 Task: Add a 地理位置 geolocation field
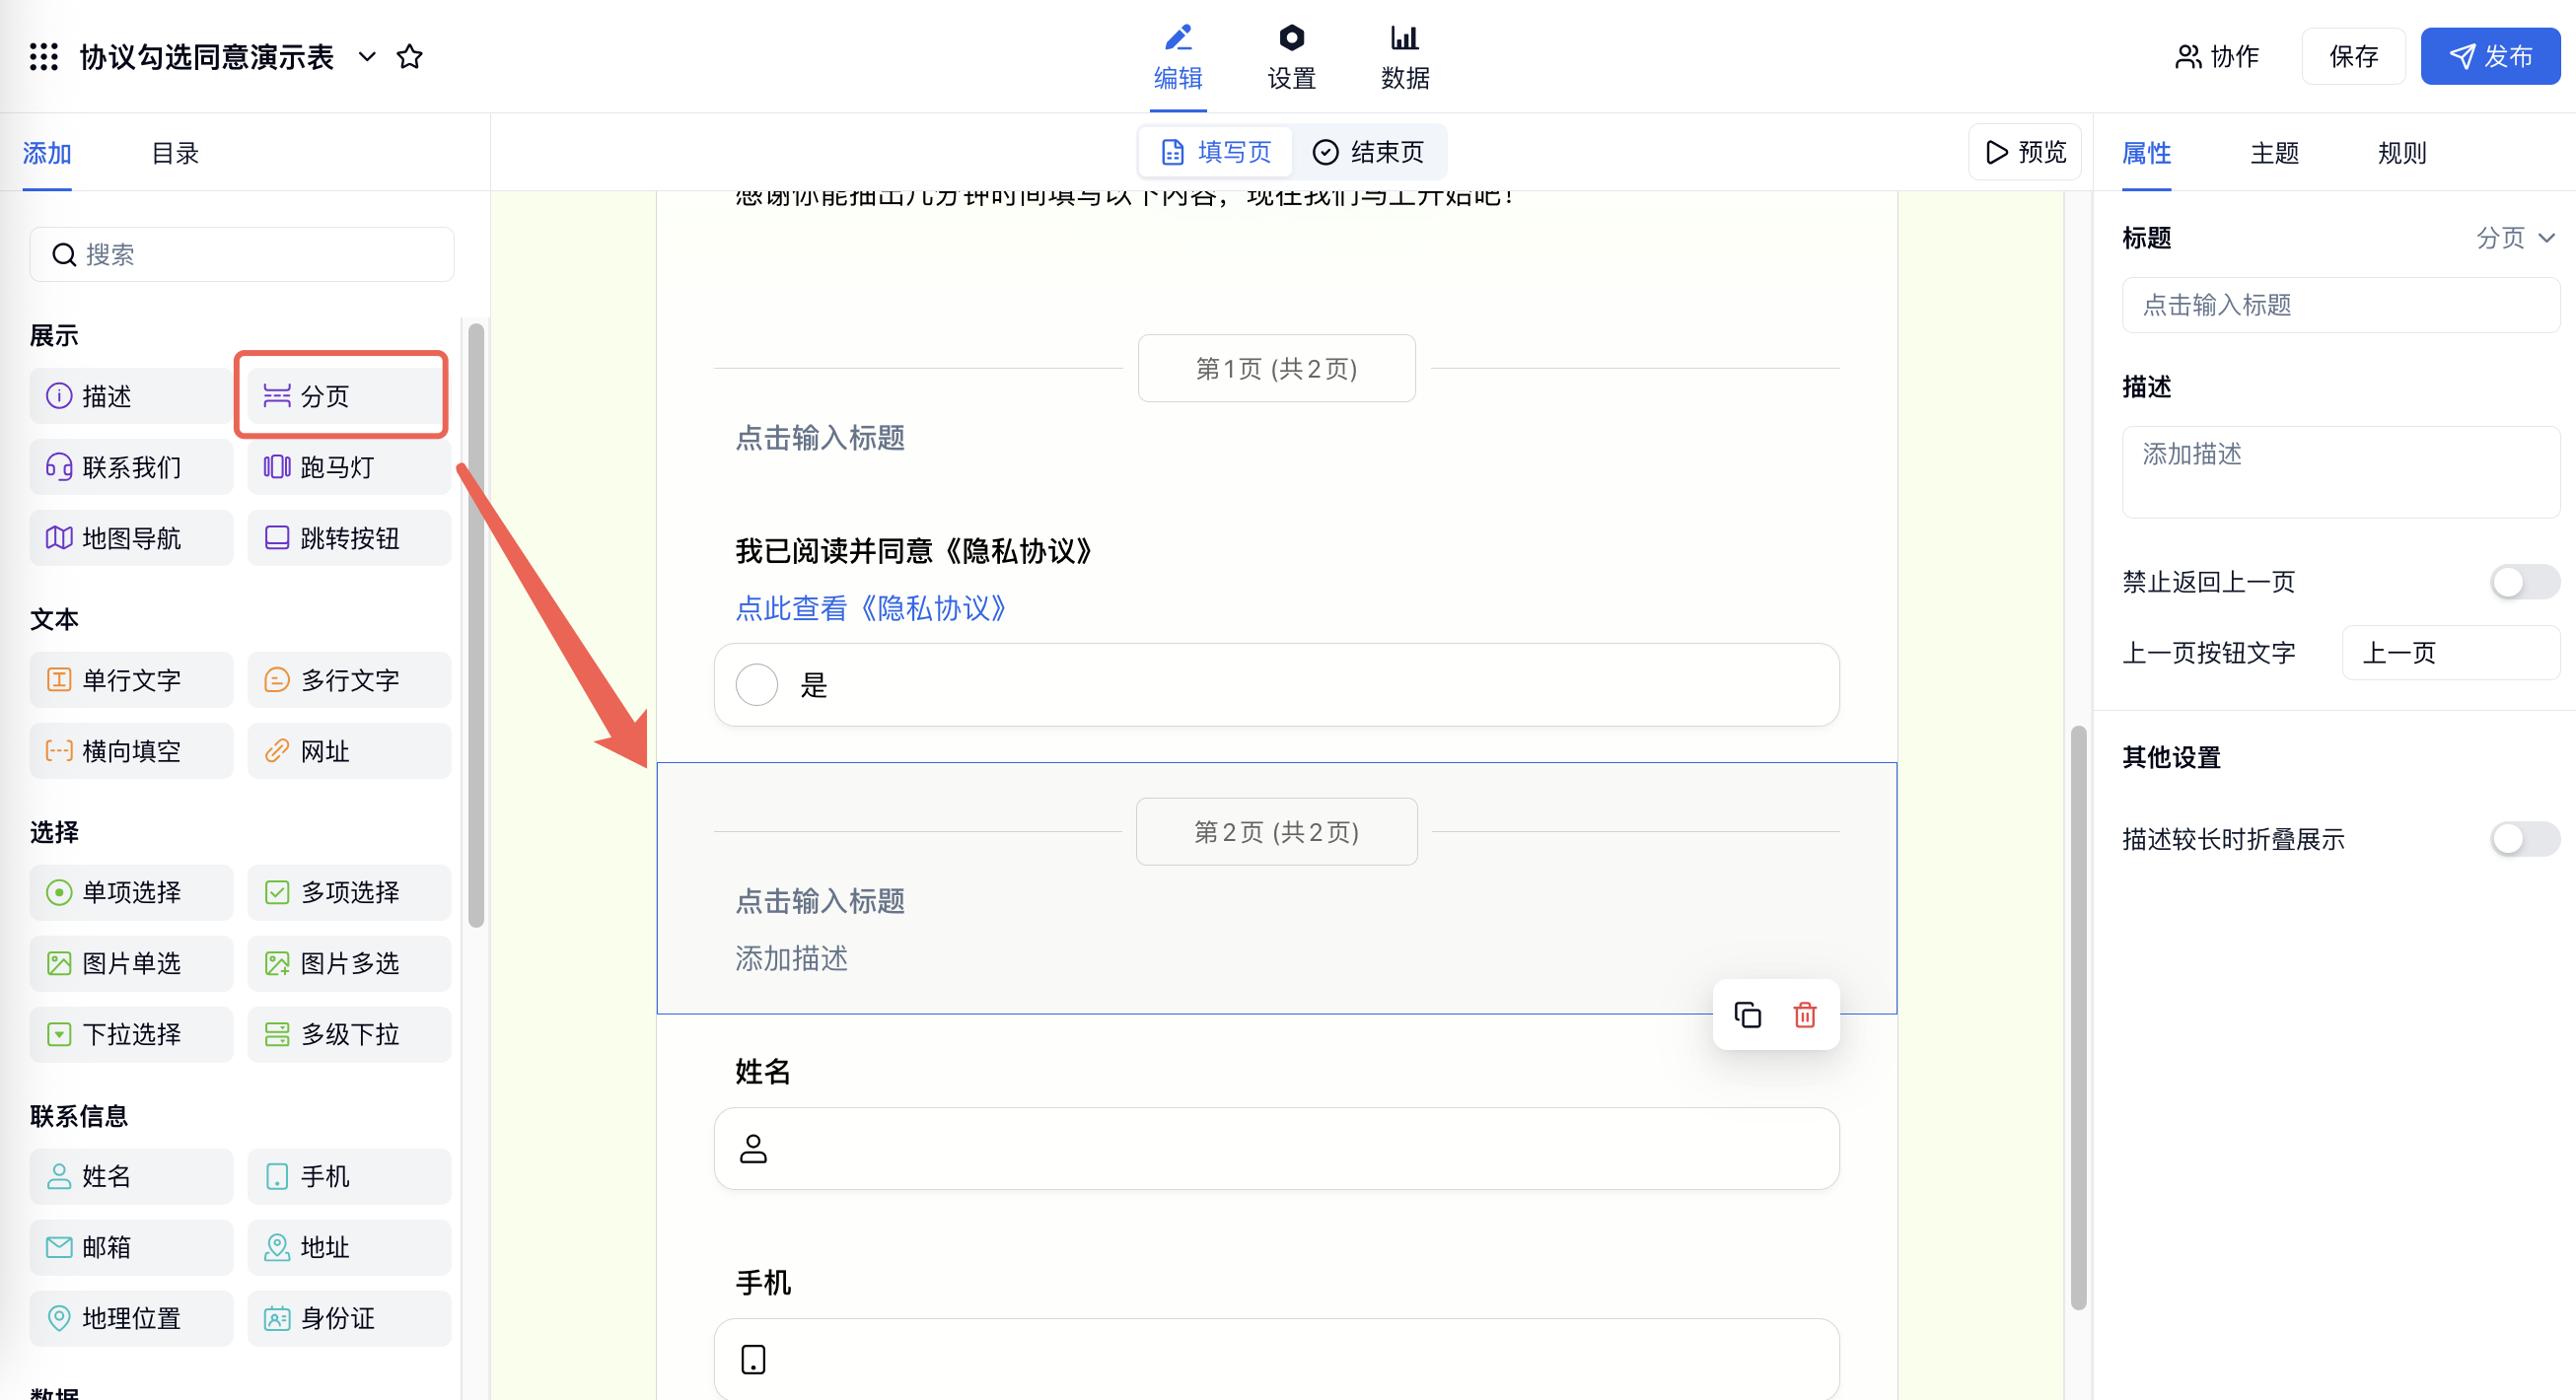tap(131, 1319)
